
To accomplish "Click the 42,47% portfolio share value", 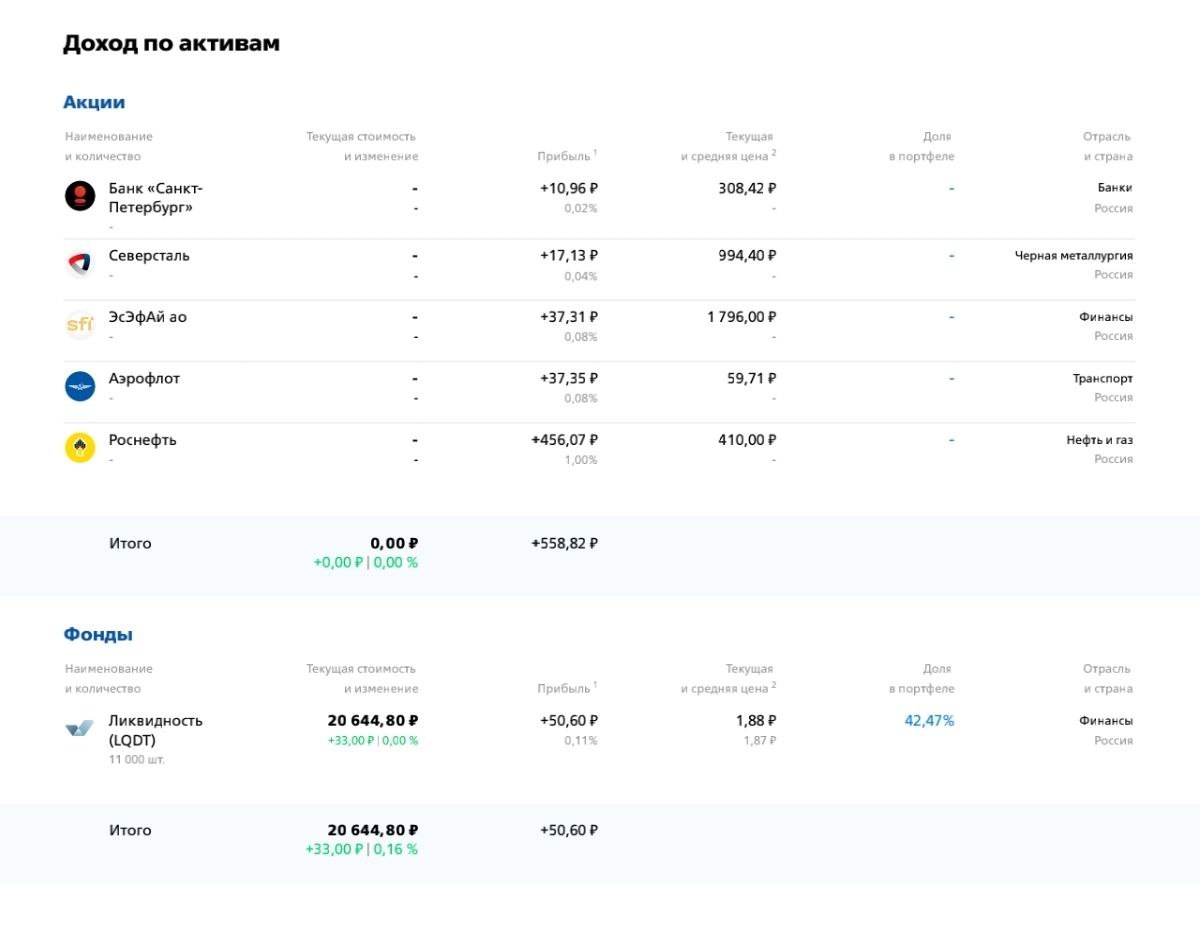I will coord(929,721).
